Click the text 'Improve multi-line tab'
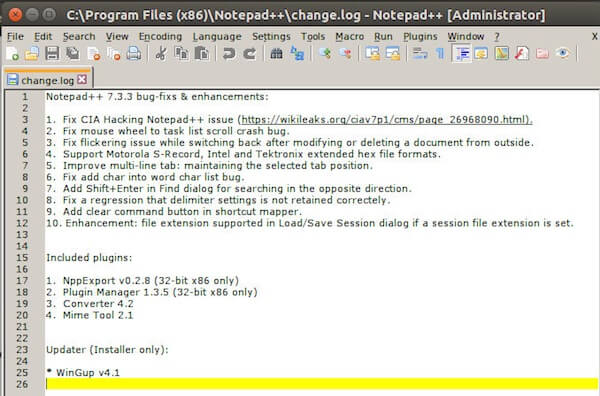600x396 pixels. (121, 166)
